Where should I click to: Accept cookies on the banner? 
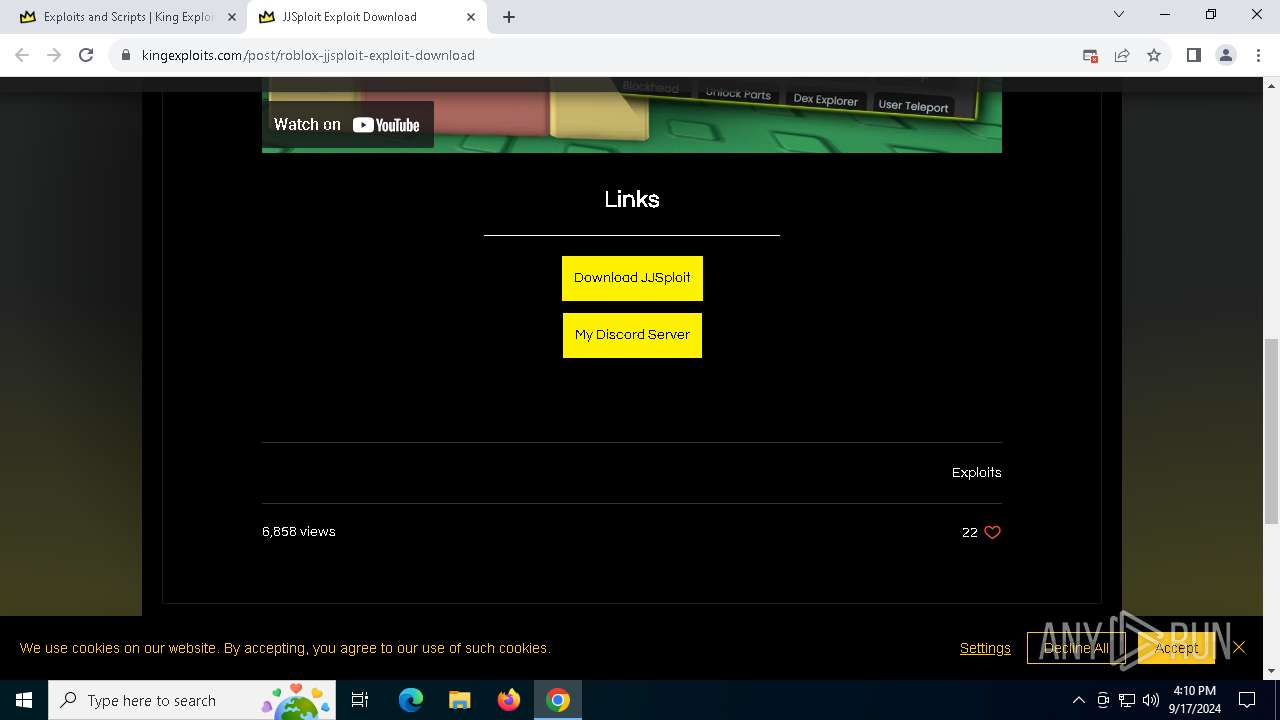point(1176,648)
